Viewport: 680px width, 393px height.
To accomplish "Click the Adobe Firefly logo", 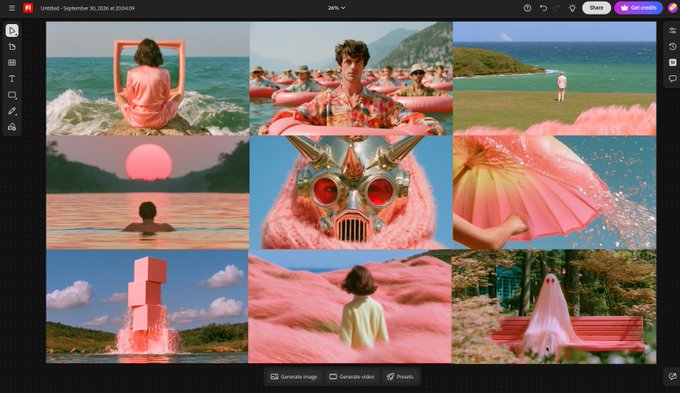I will coord(28,8).
